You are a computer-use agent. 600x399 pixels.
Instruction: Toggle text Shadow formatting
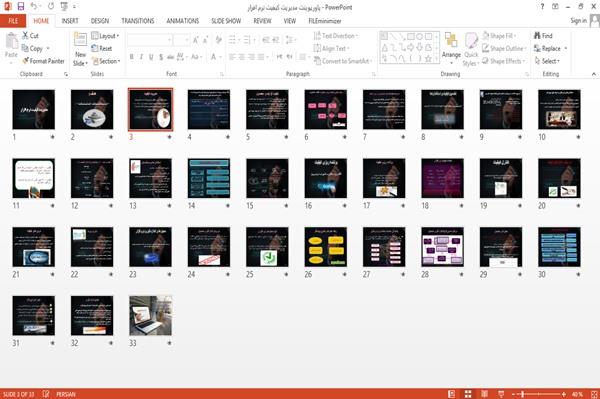(x=161, y=57)
